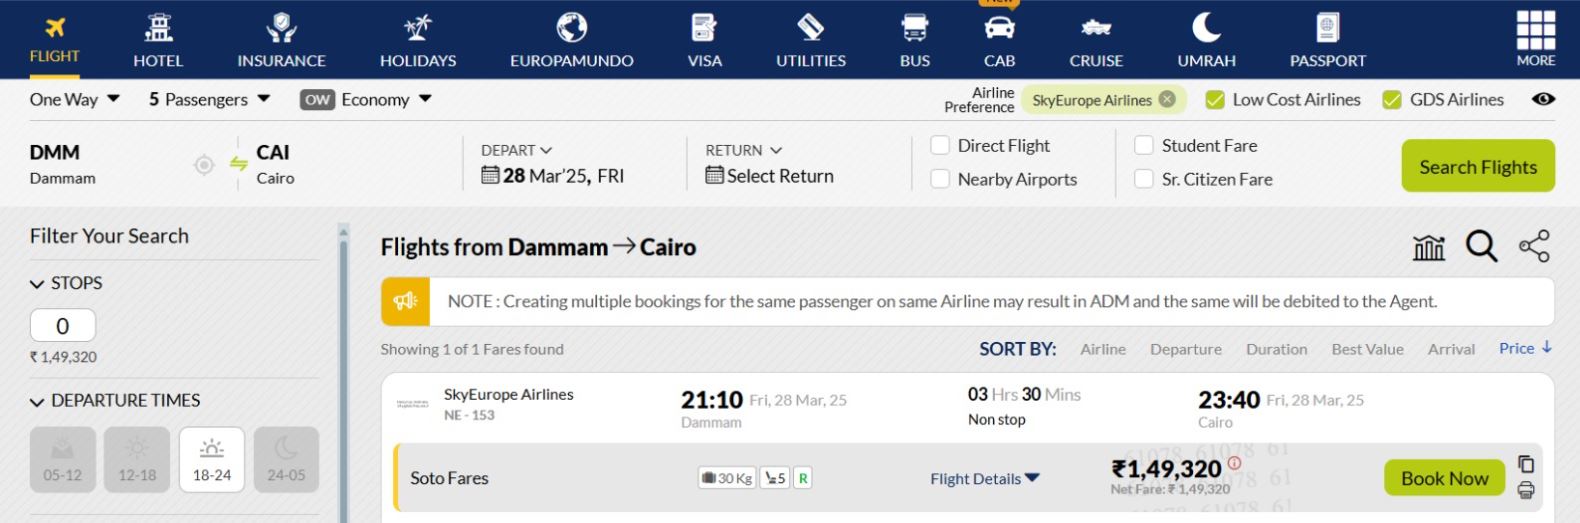This screenshot has width=1580, height=523.
Task: Toggle the eye visibility icon
Action: (1543, 99)
